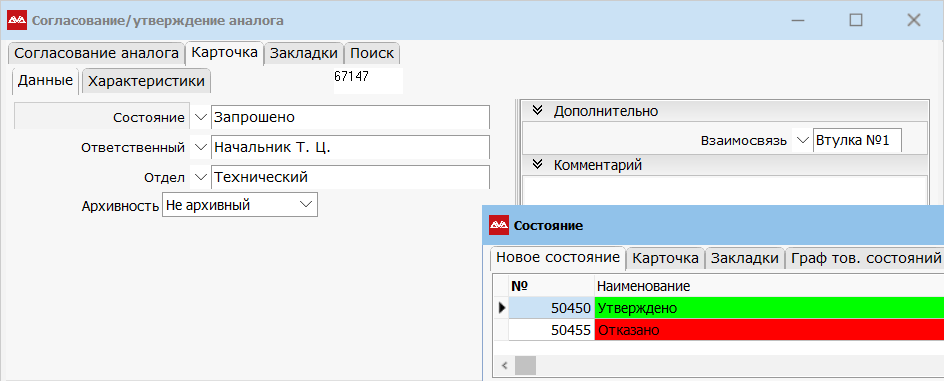Open Карточка tab in Состояние window
Screen dimensions: 944x381
coord(665,259)
